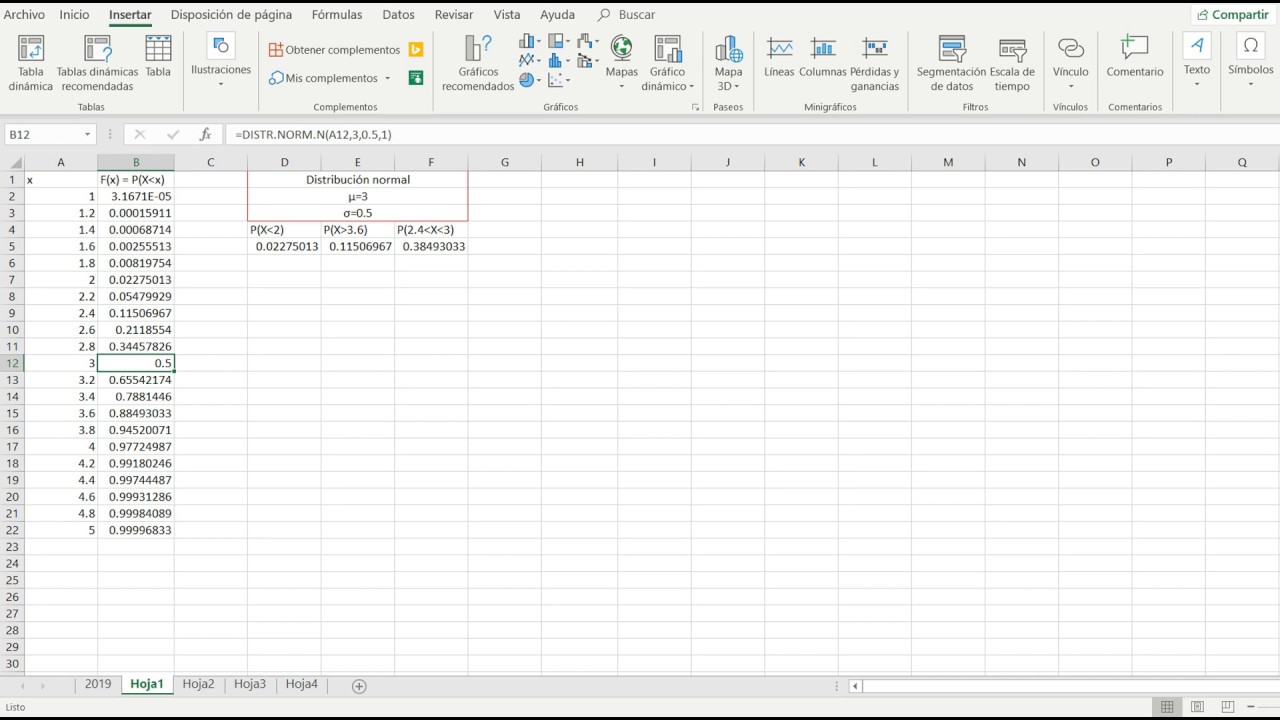The width and height of the screenshot is (1280, 720).
Task: Switch to the 2019 sheet tab
Action: (x=98, y=684)
